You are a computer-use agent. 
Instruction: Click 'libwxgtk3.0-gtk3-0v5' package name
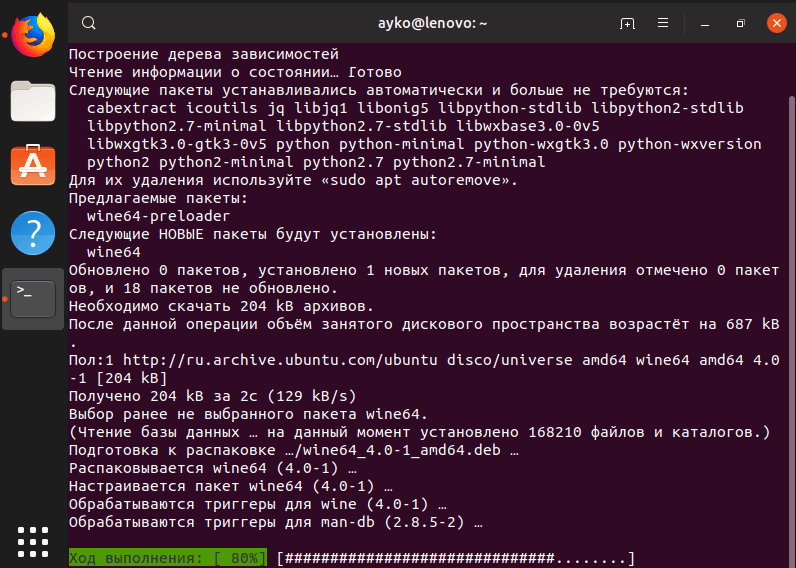click(x=176, y=144)
